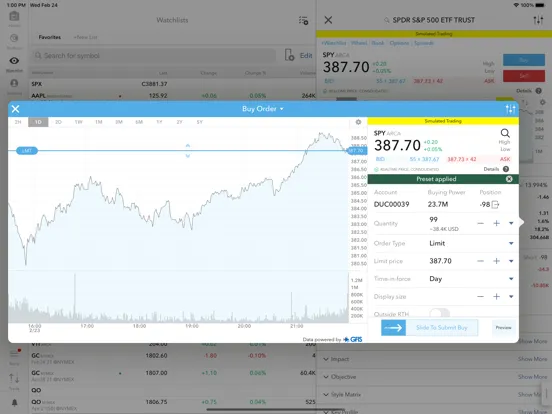Open Buy Order title dropdown
This screenshot has width=552, height=414.
coord(263,109)
